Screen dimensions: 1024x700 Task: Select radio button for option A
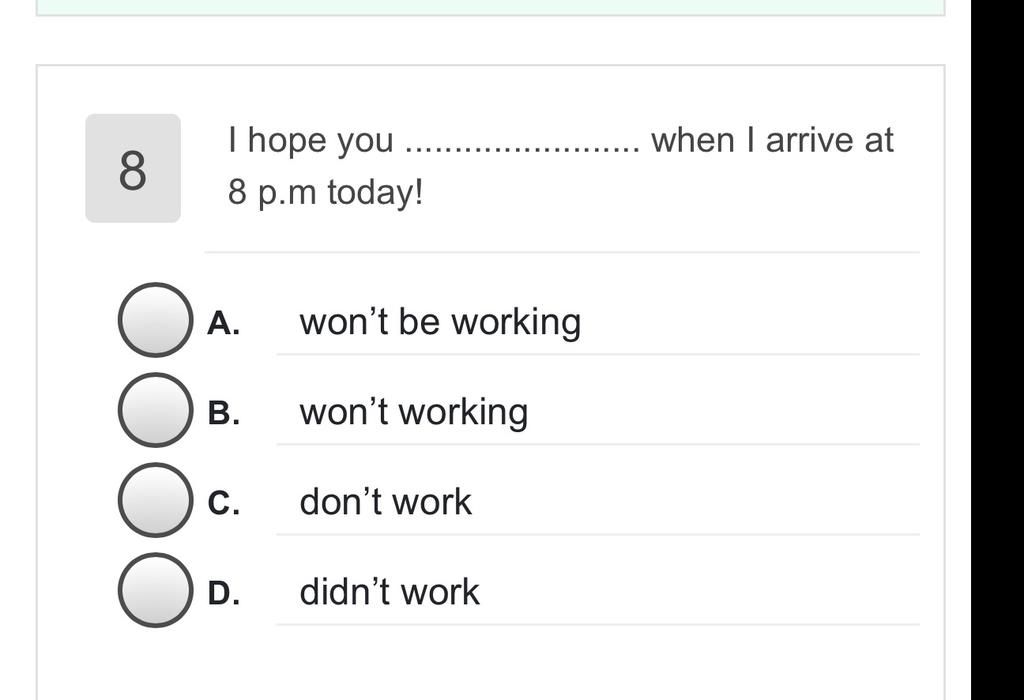155,320
